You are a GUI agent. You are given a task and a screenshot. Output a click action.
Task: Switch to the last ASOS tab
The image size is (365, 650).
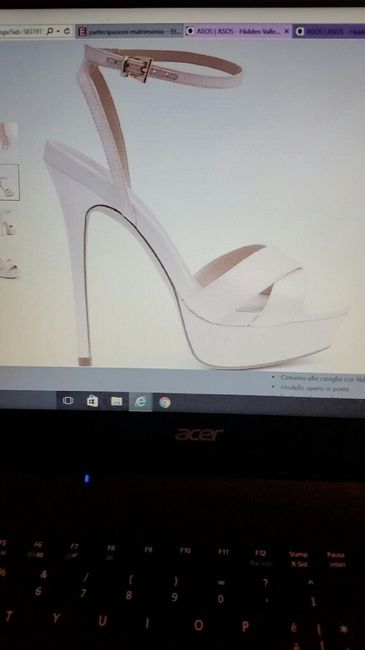pyautogui.click(x=329, y=31)
